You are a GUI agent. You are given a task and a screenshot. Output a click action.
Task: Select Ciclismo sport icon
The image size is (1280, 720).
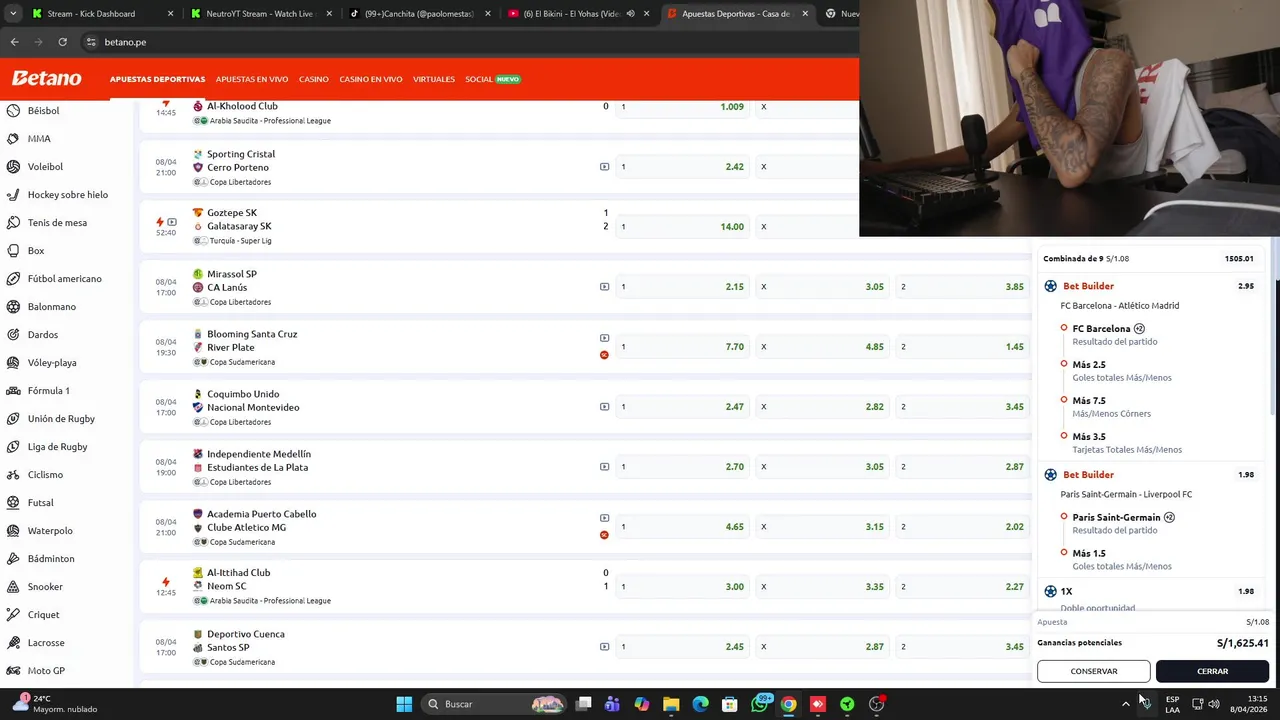[x=13, y=475]
